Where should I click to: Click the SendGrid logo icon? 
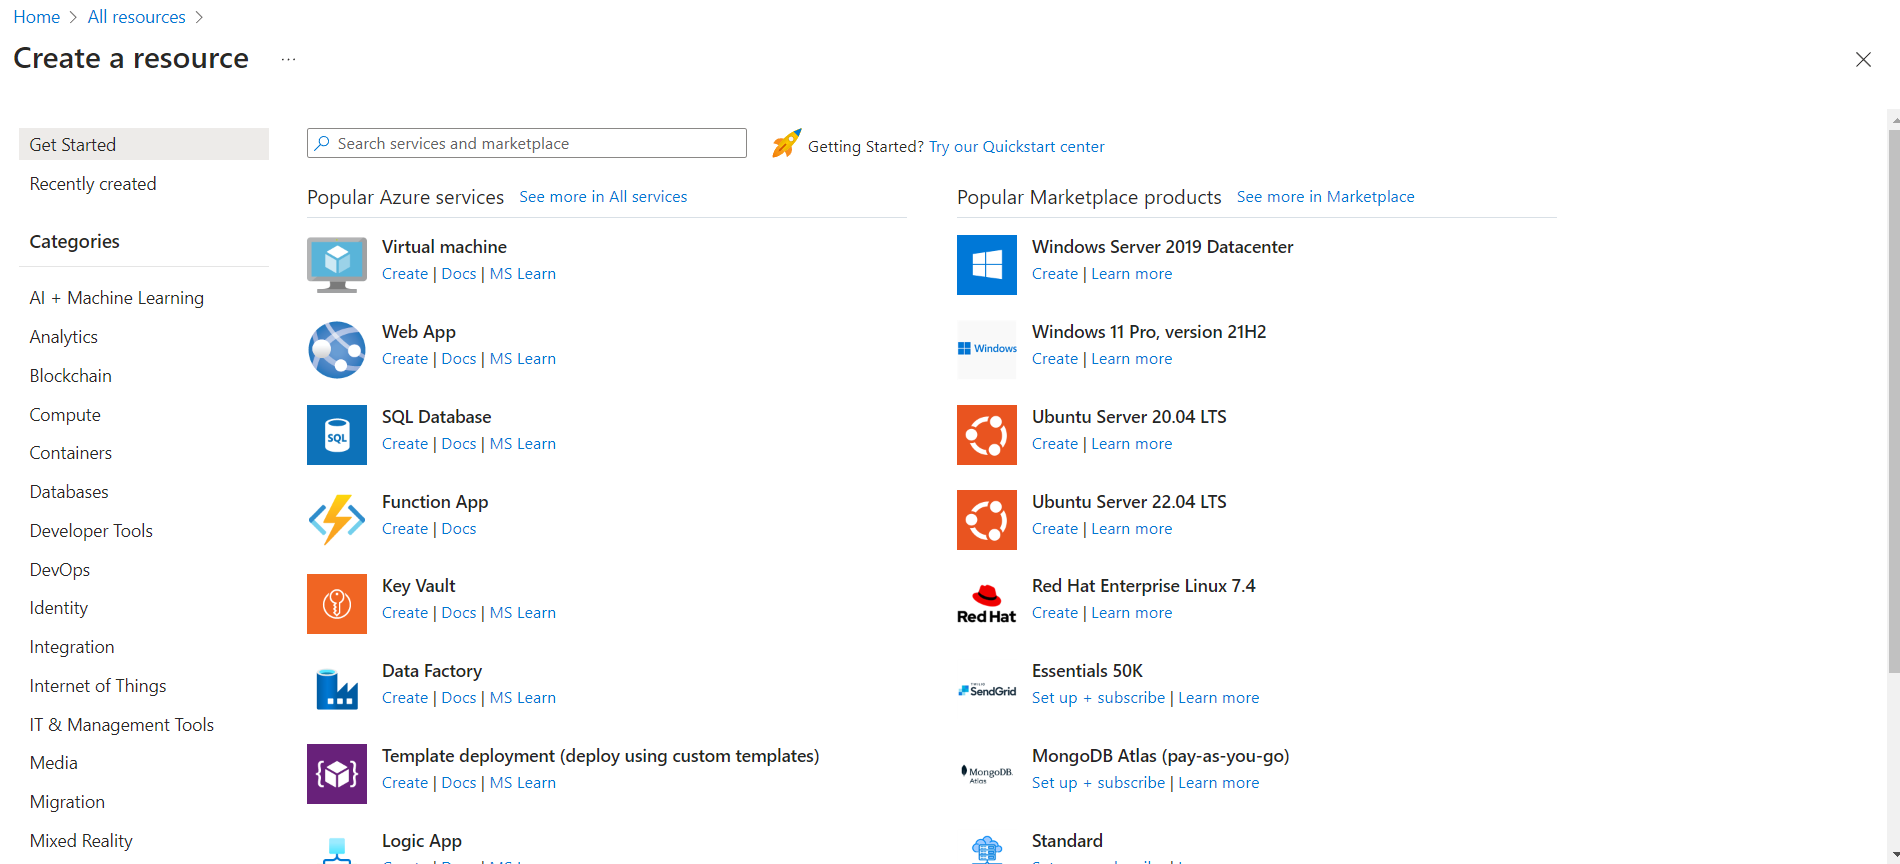[x=987, y=690]
